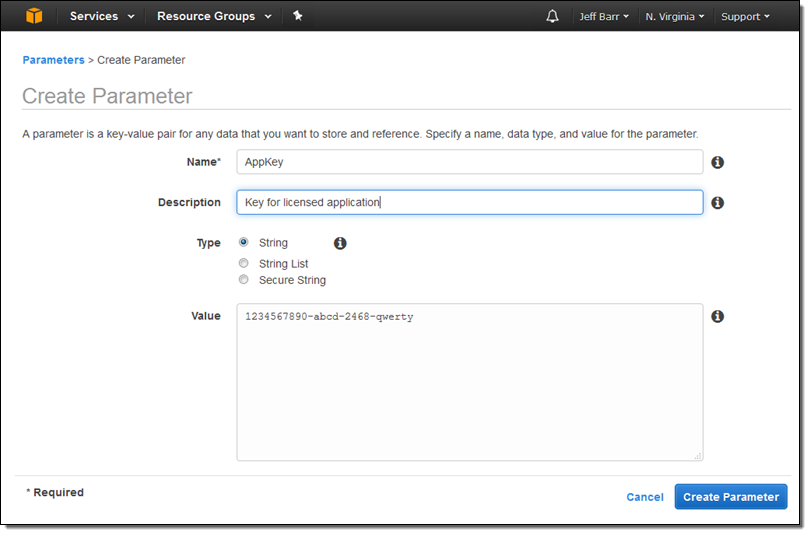The image size is (810, 535).
Task: Click the Cancel link
Action: [644, 497]
